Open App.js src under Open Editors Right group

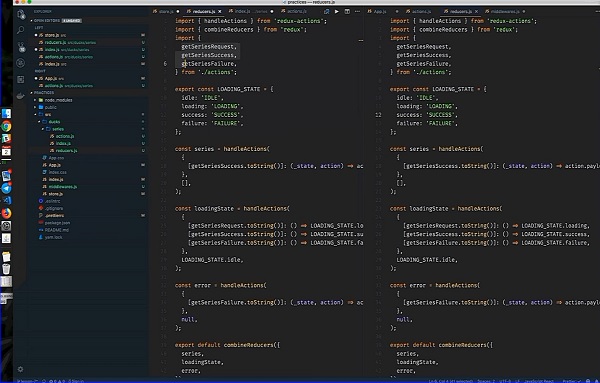[x=90, y=78]
